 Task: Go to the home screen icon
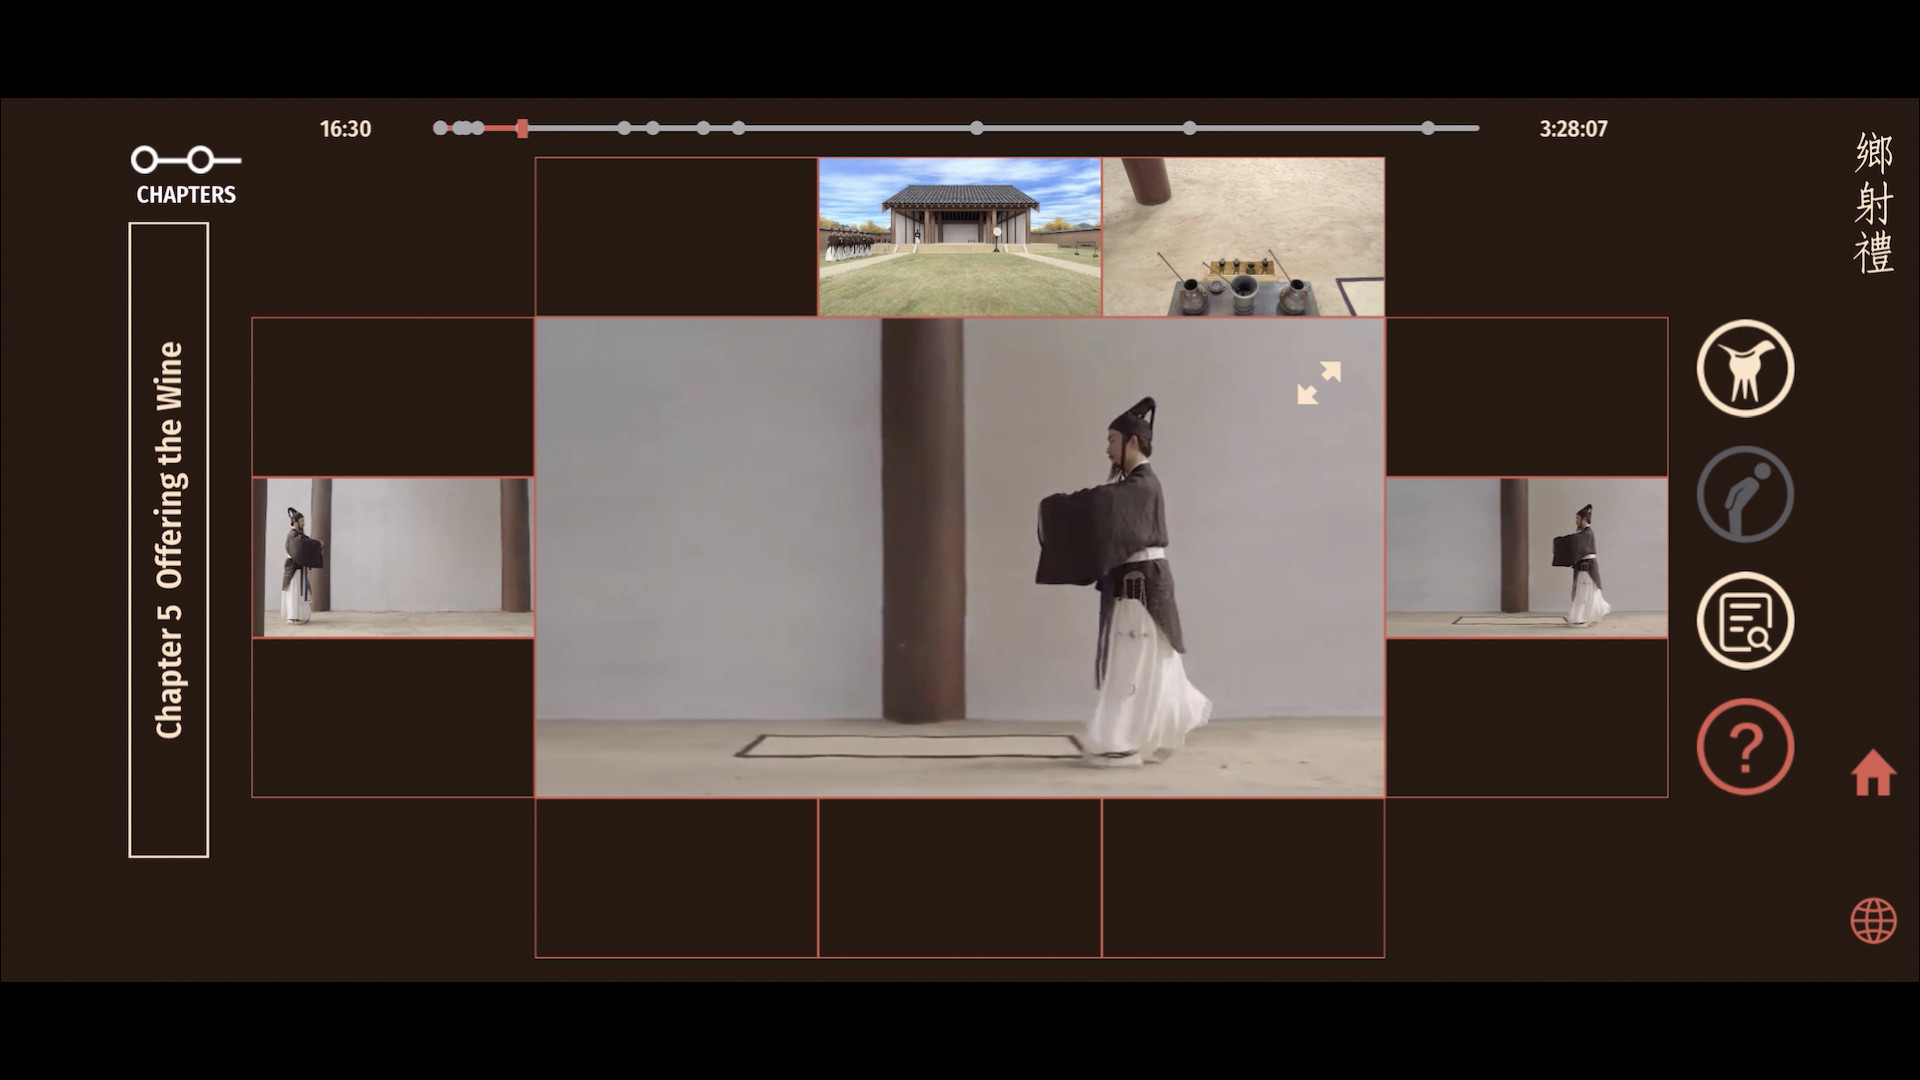coord(1873,773)
